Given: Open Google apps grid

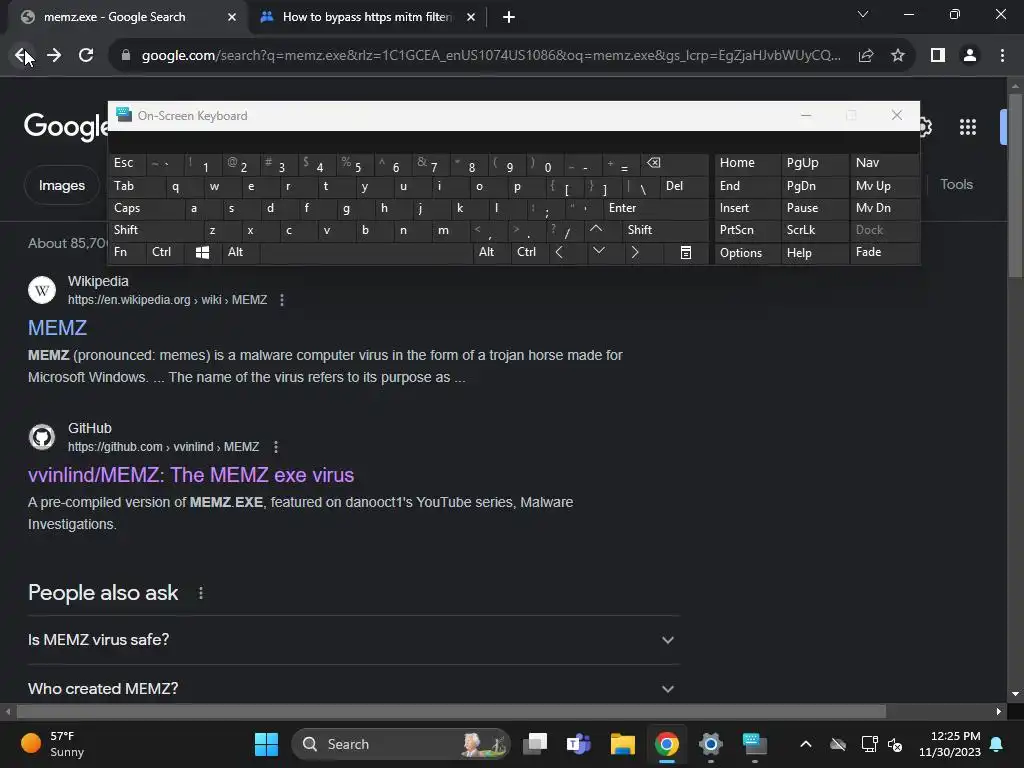Looking at the screenshot, I should pyautogui.click(x=968, y=127).
